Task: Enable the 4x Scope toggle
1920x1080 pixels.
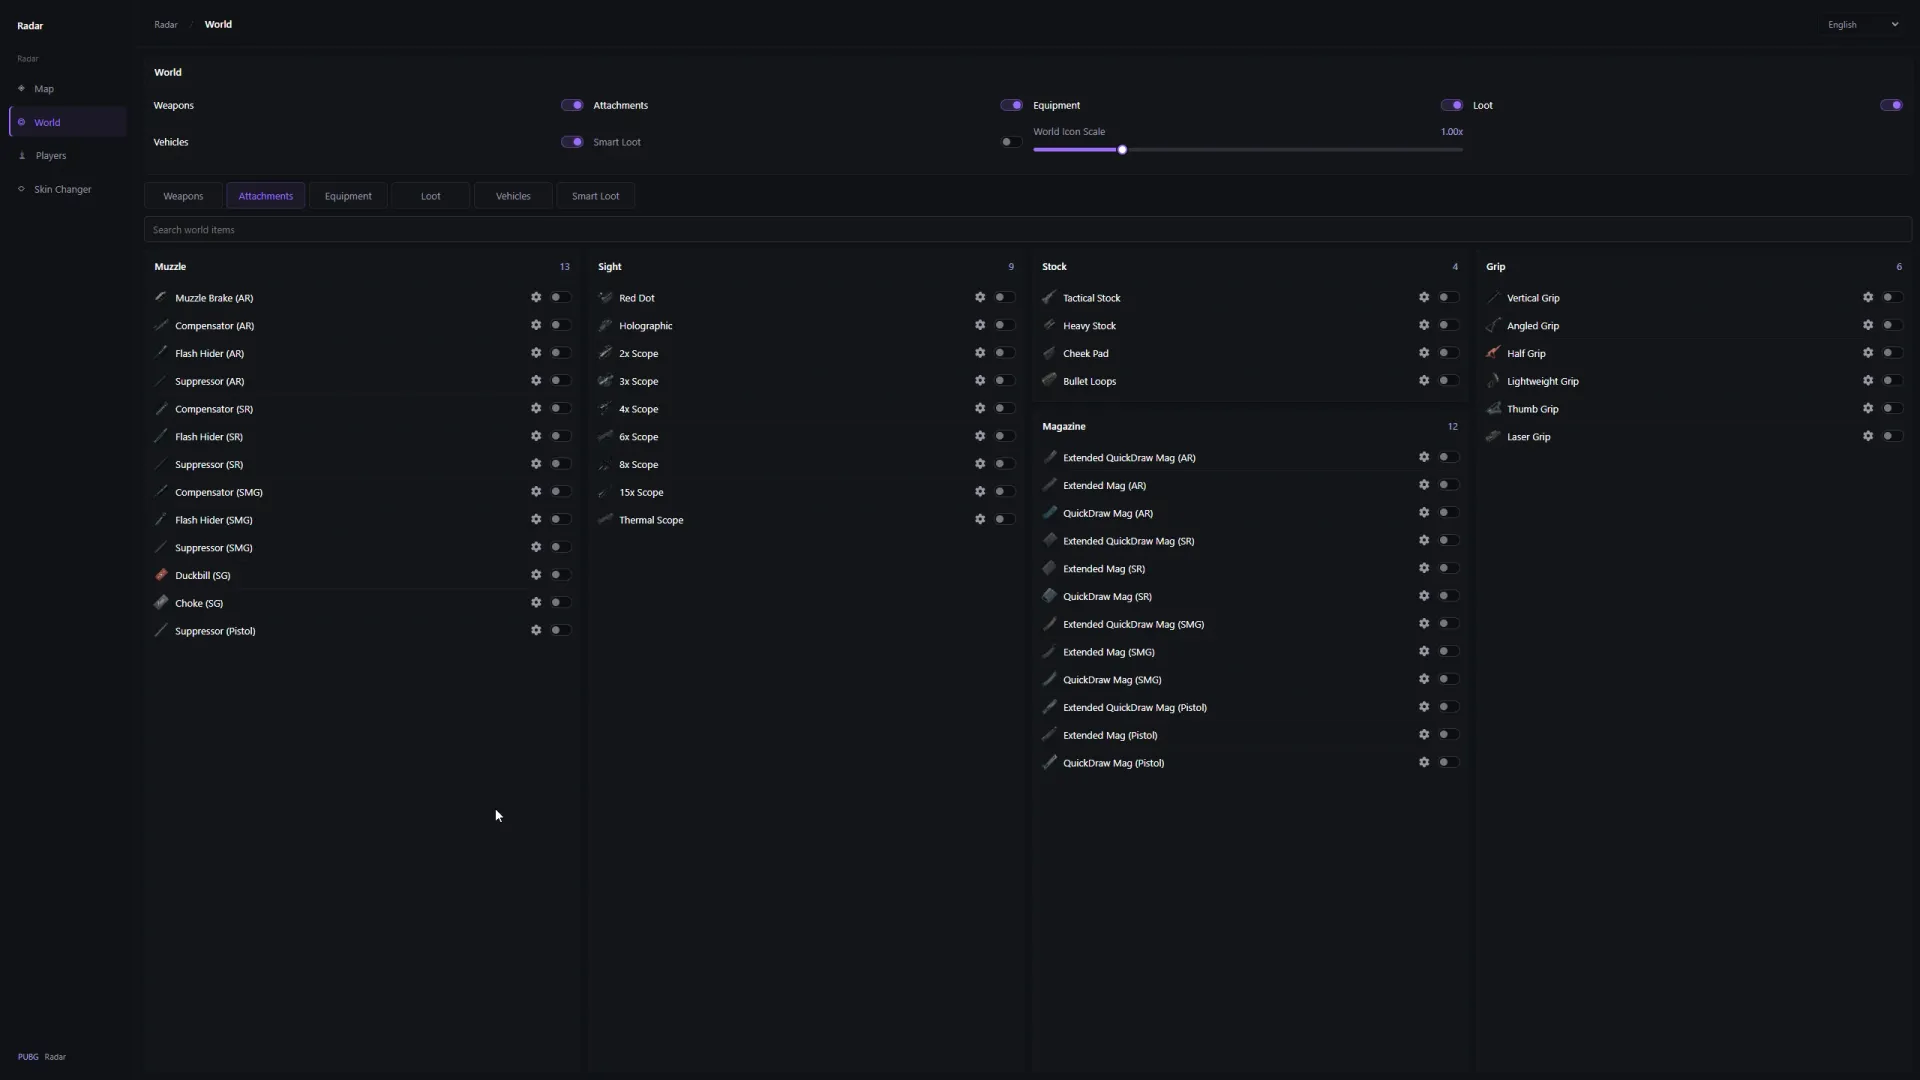Action: (x=1004, y=409)
